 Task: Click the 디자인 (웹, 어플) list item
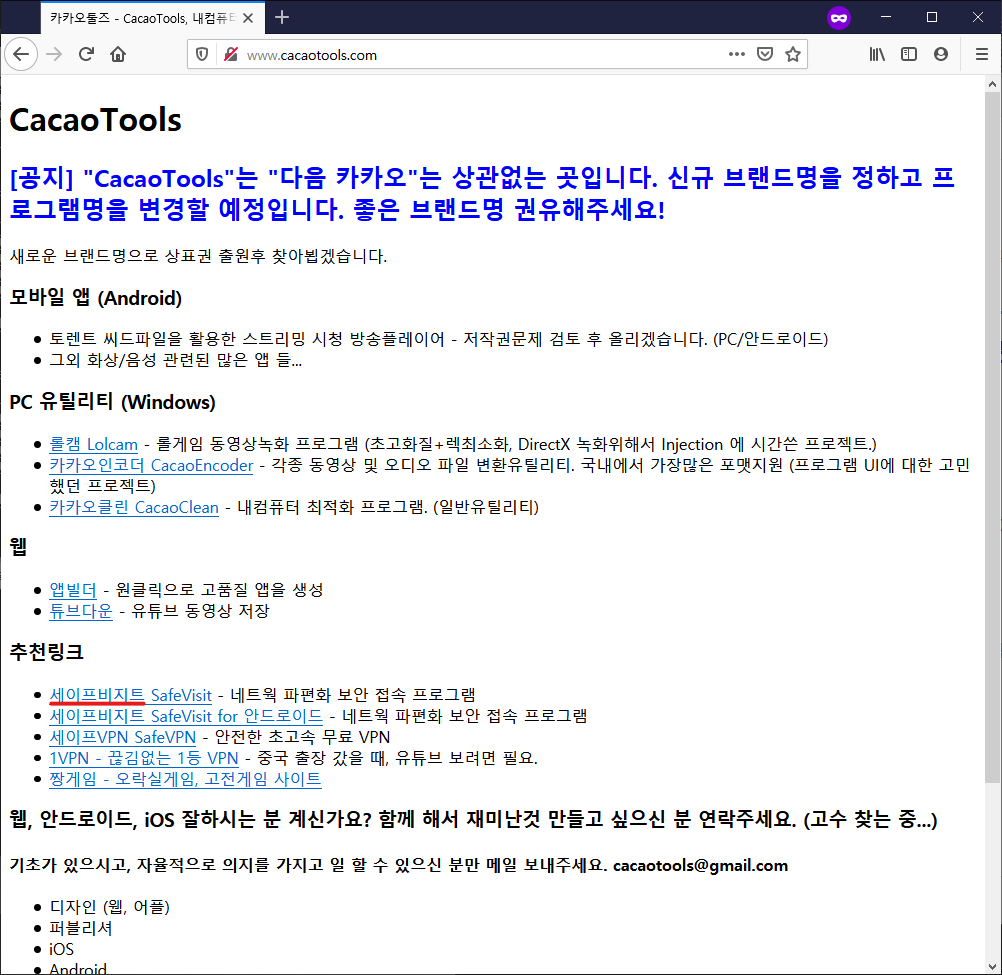(x=109, y=907)
